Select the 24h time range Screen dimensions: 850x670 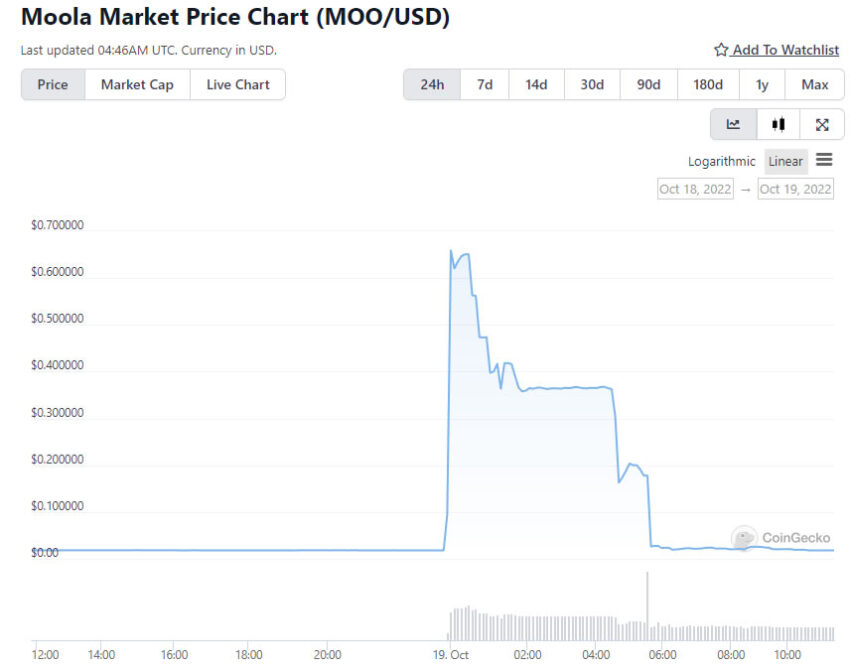[x=432, y=85]
